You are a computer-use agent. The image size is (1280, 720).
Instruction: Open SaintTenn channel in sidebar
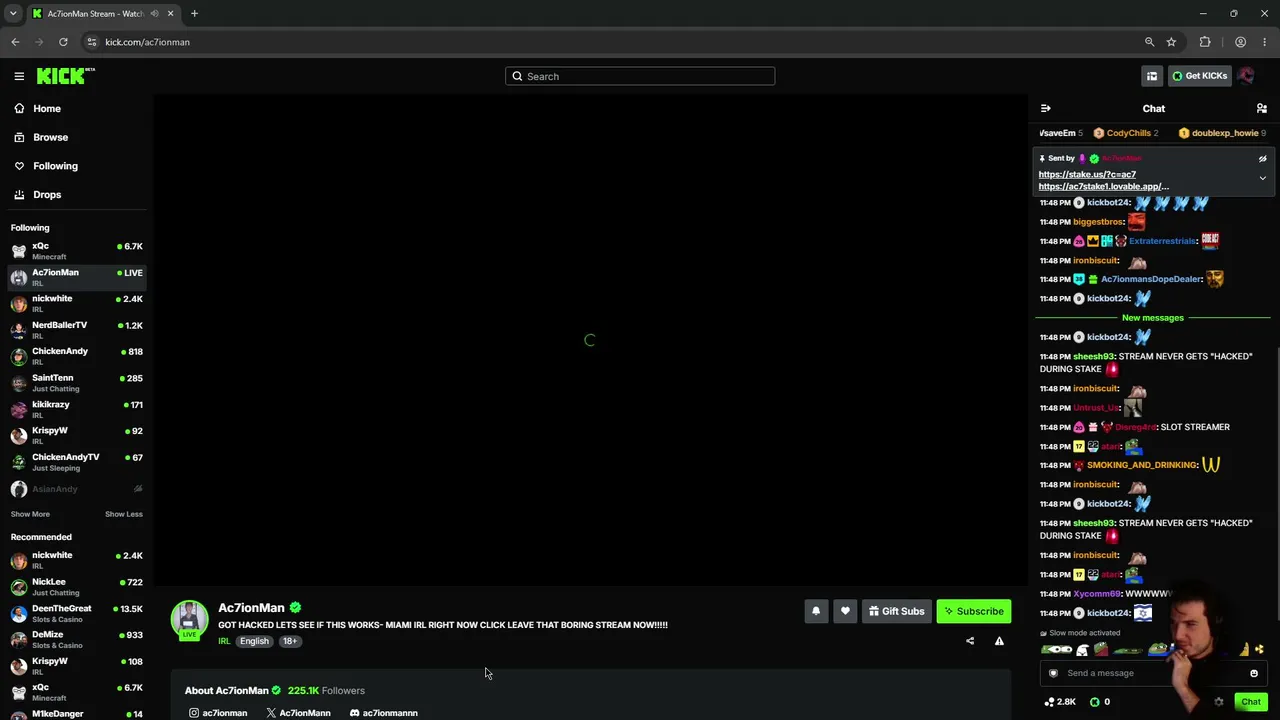point(76,383)
